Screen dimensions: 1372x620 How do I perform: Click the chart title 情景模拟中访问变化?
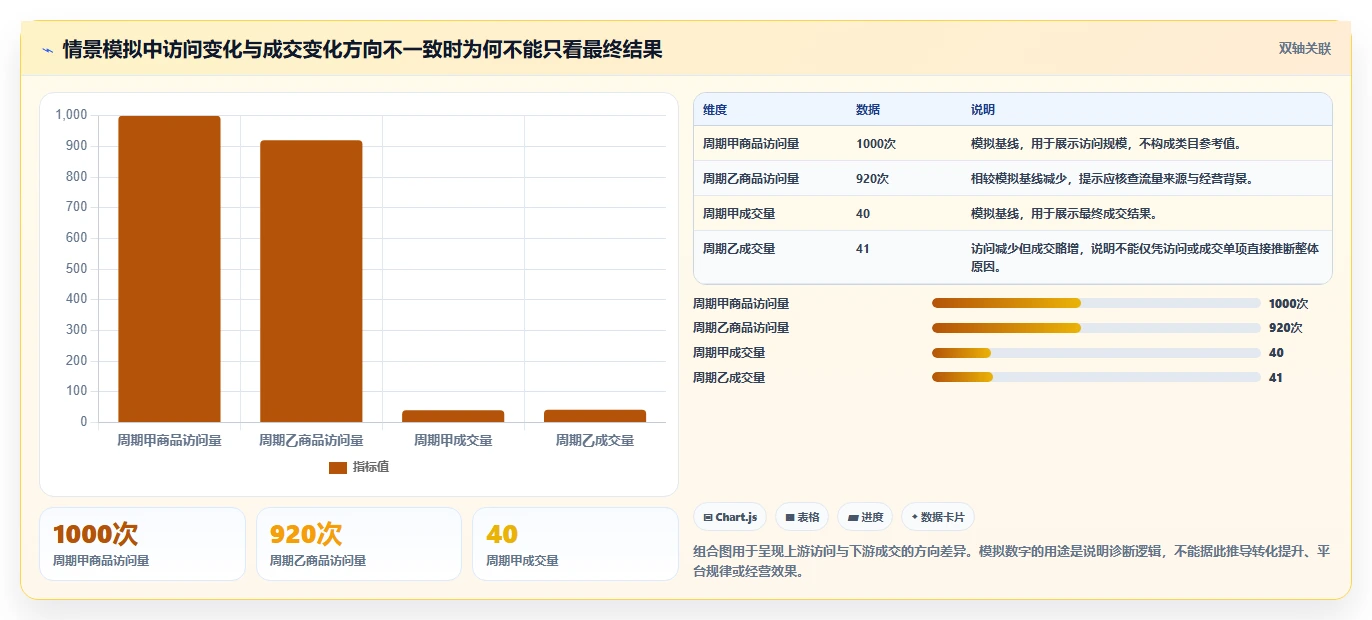[362, 50]
